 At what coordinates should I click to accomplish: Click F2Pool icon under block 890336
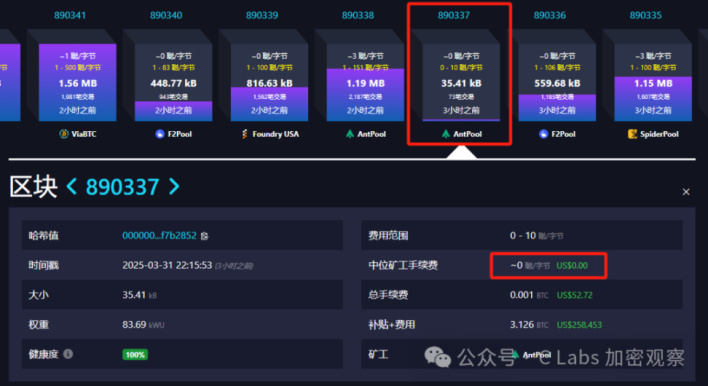(x=543, y=134)
